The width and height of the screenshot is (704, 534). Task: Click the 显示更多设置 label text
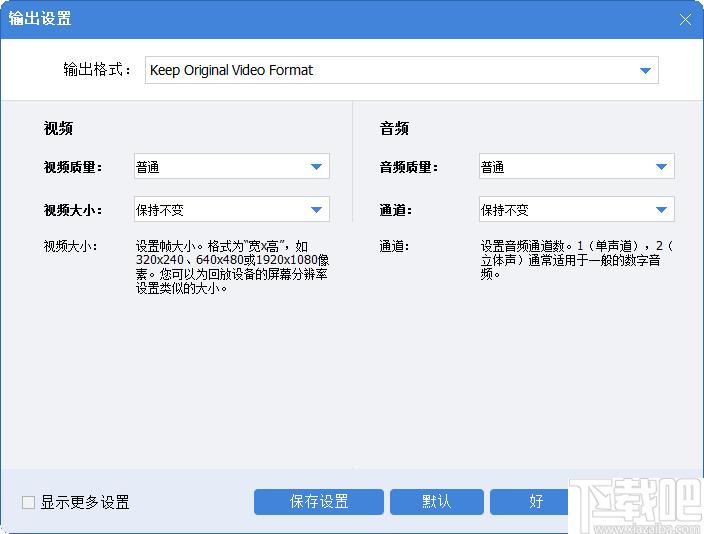(85, 502)
